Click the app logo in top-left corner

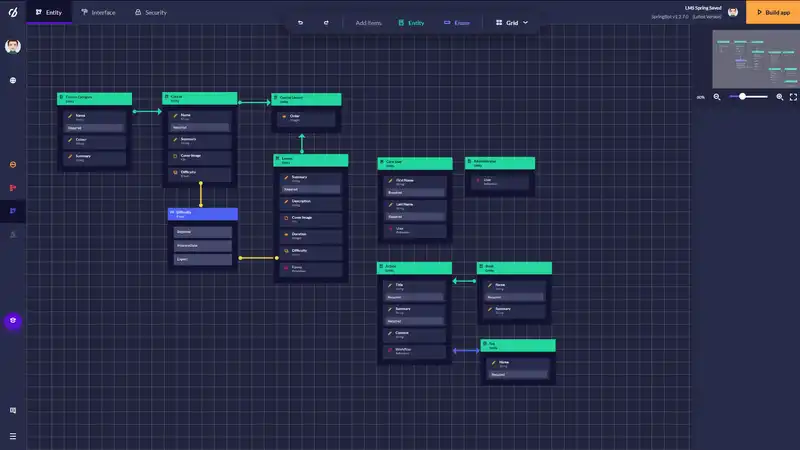point(12,12)
